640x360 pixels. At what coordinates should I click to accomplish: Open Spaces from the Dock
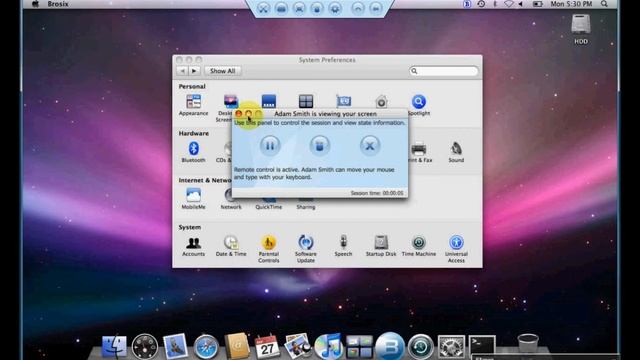[359, 347]
